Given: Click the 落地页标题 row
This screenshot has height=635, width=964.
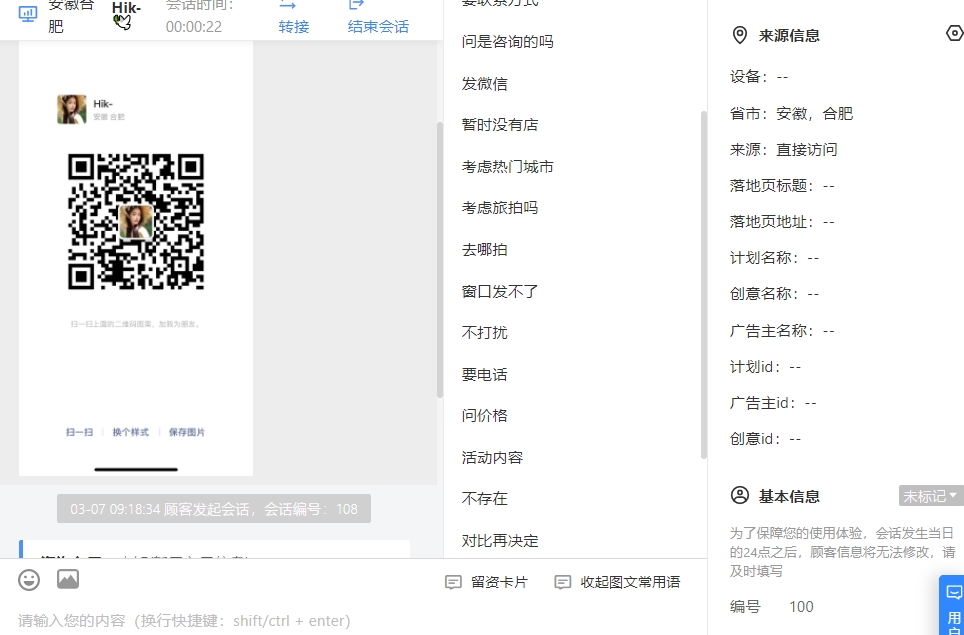Looking at the screenshot, I should [x=782, y=186].
